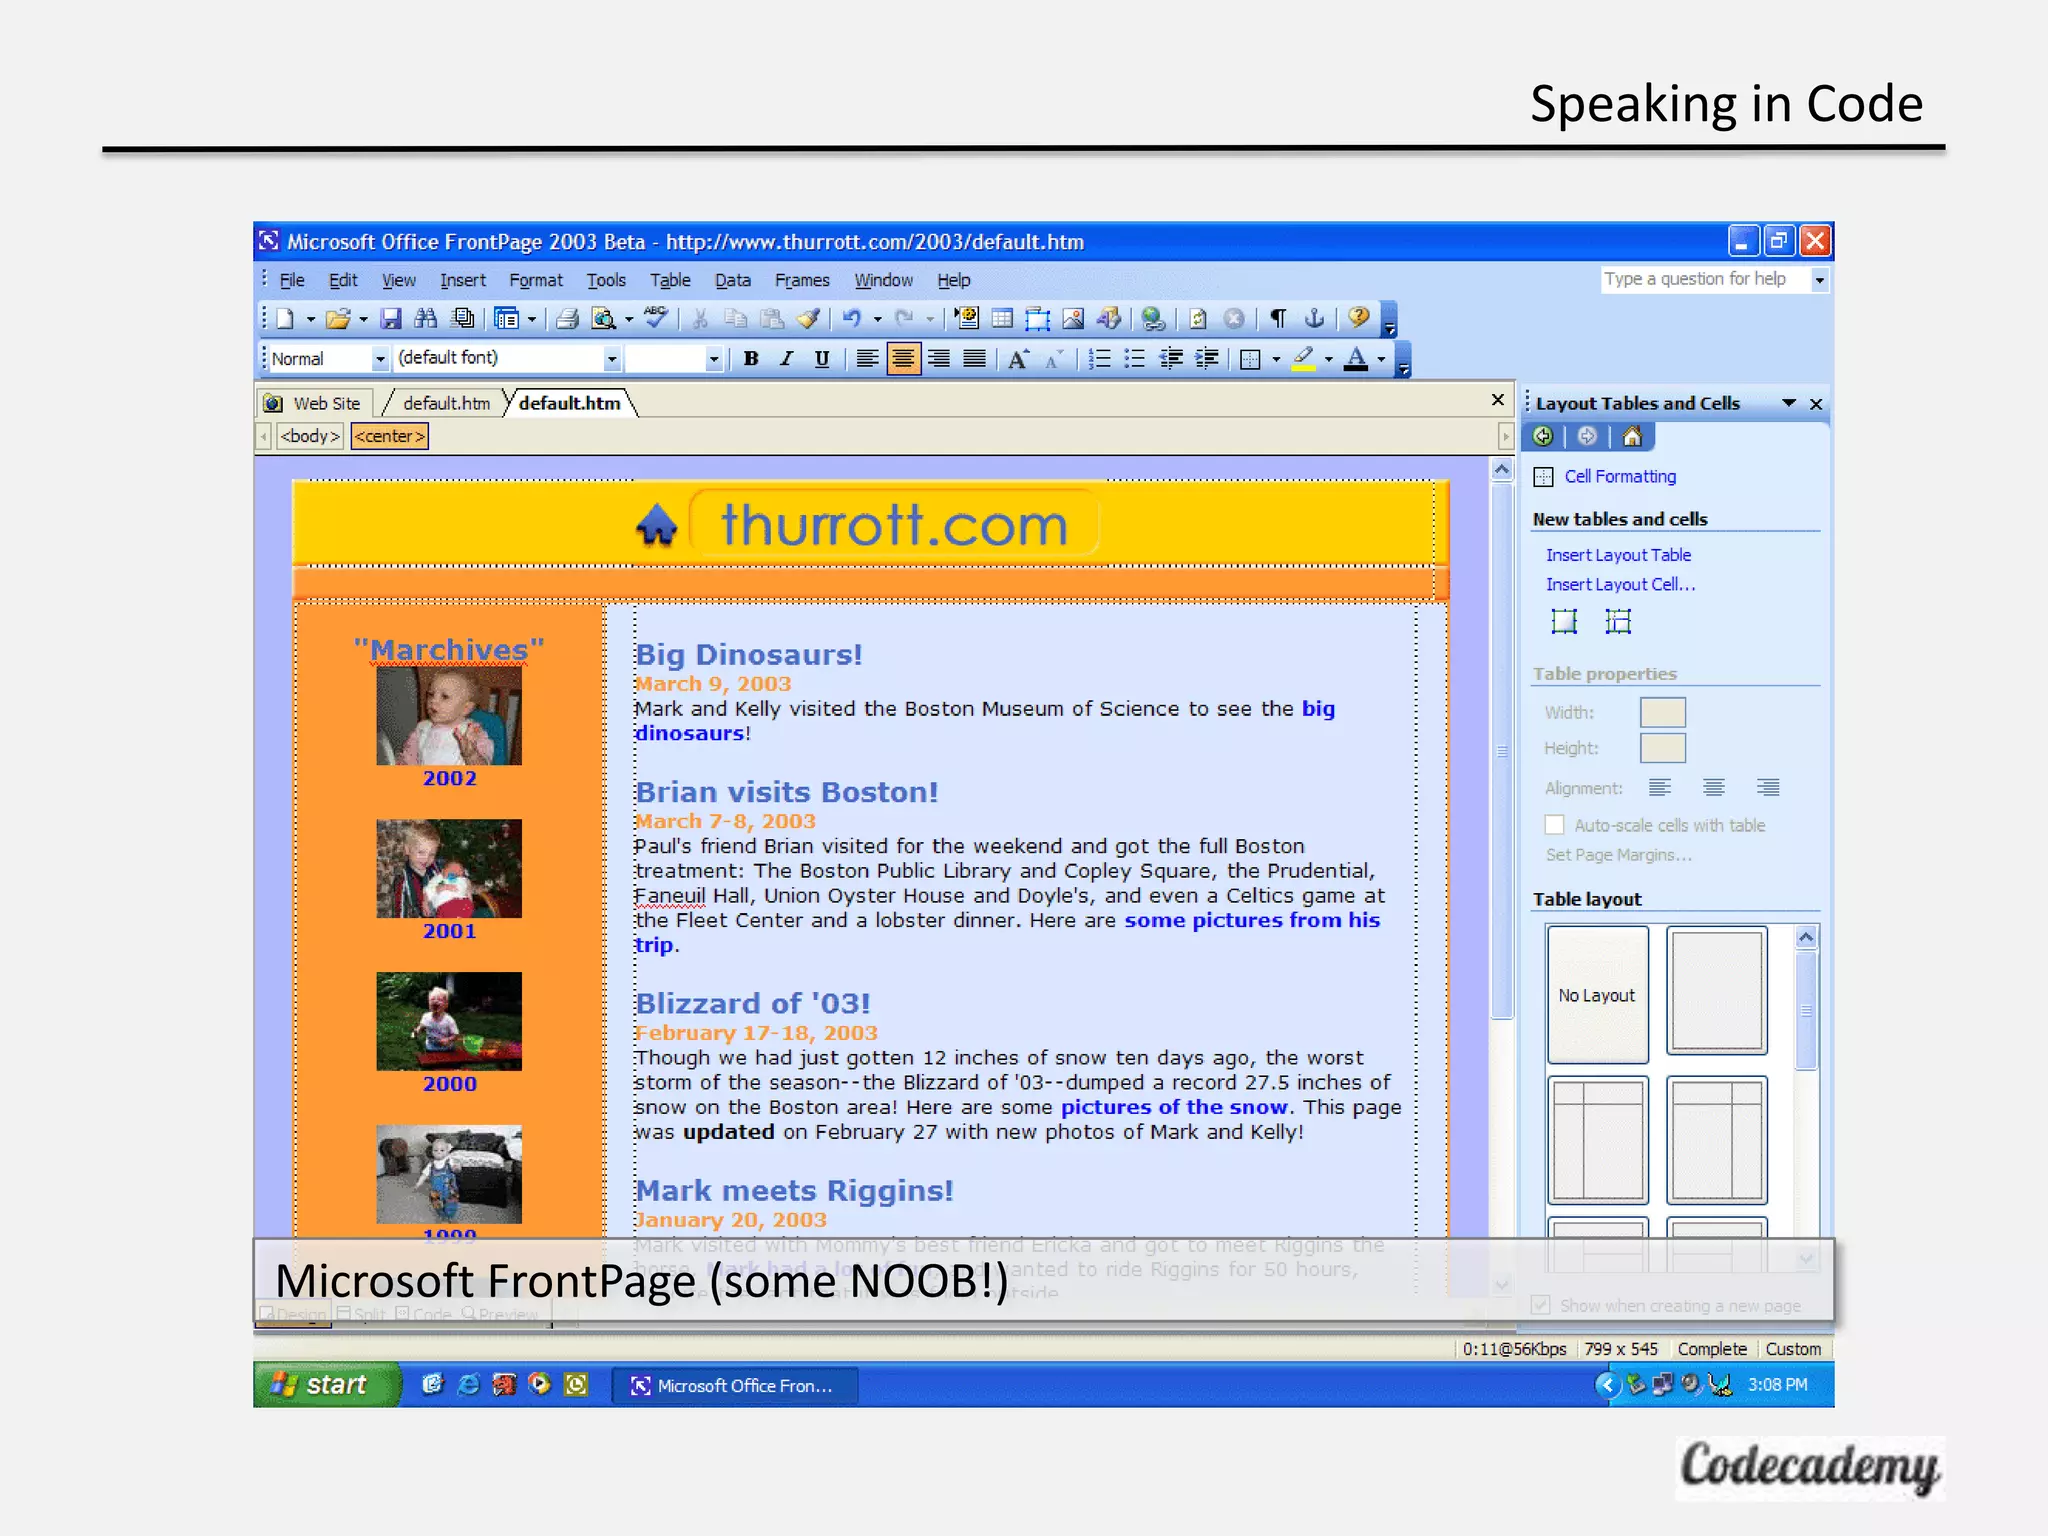Screen dimensions: 2048x1536
Task: Click the Insert Hyperlink globe icon
Action: click(x=1153, y=319)
